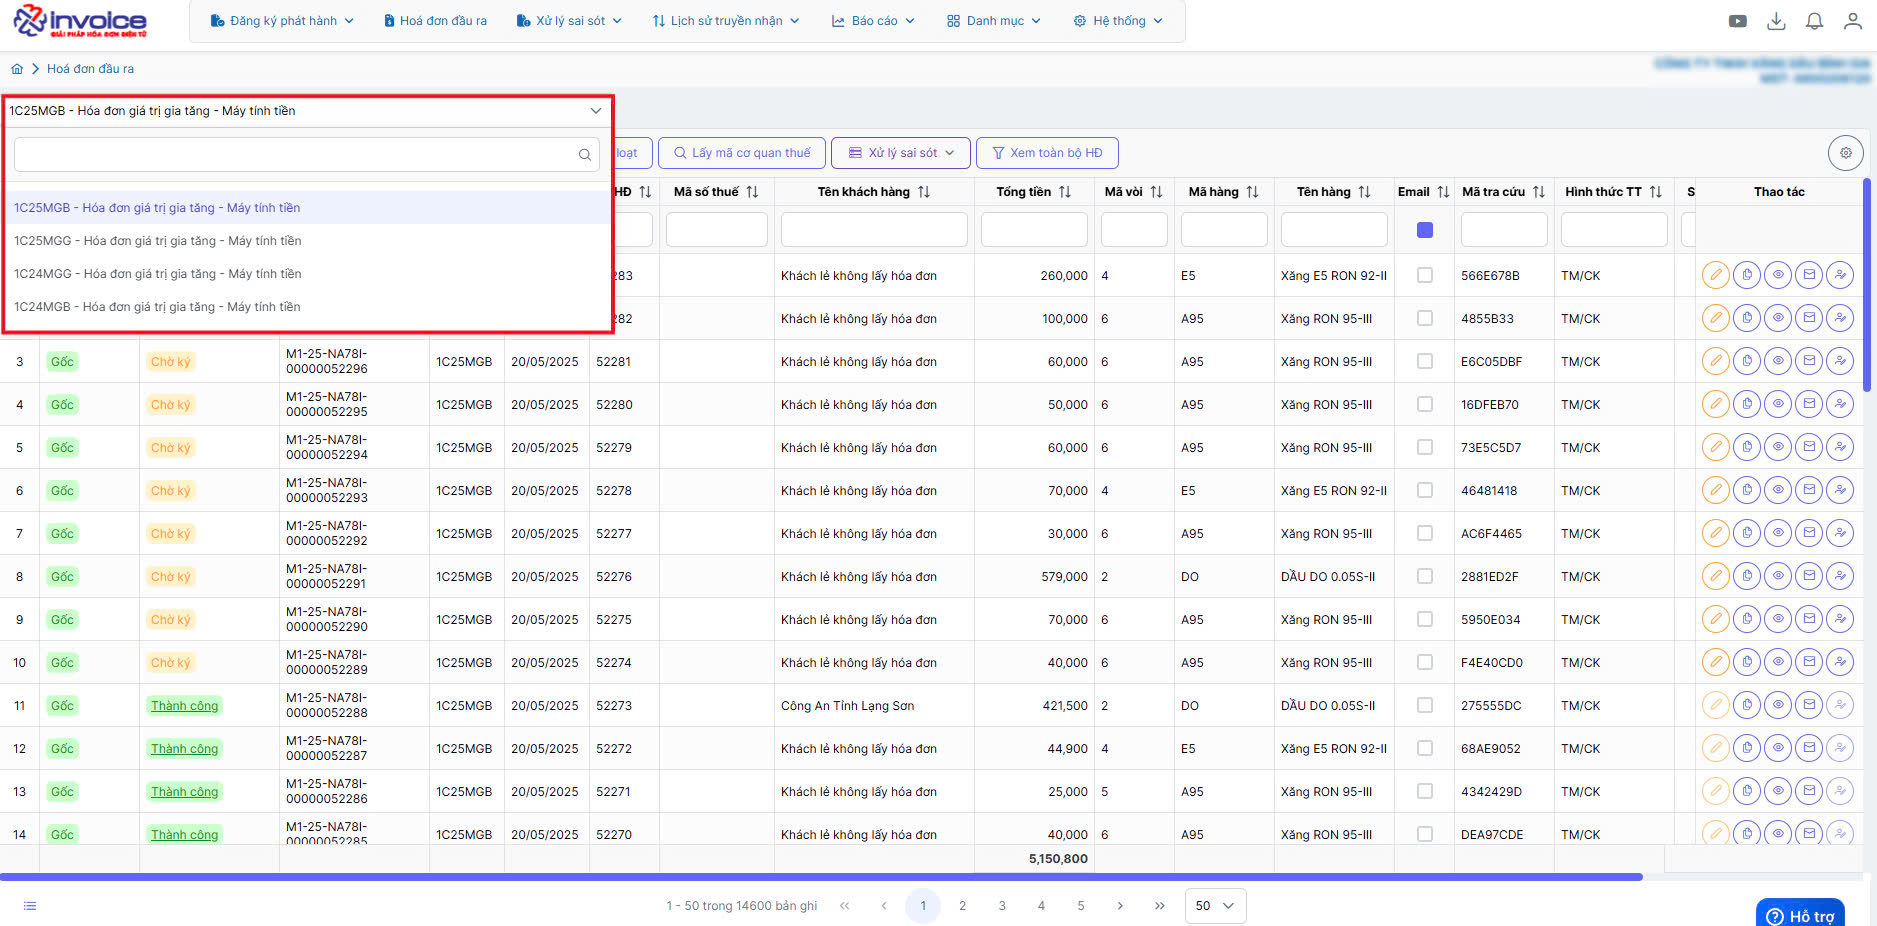
Task: Tick Email checkbox for invoice 73E5C5D7
Action: (x=1425, y=447)
